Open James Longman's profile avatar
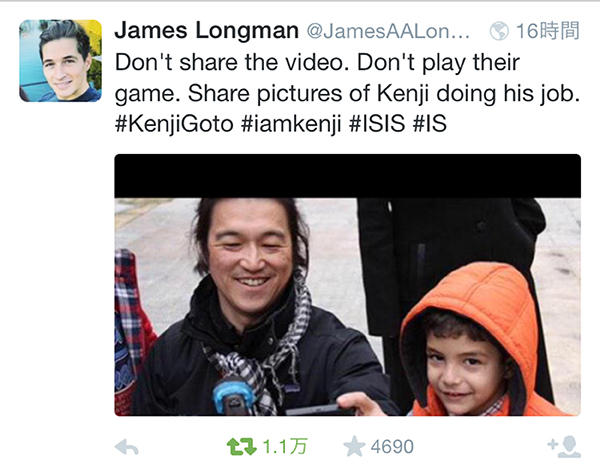The image size is (600, 471). (x=60, y=60)
